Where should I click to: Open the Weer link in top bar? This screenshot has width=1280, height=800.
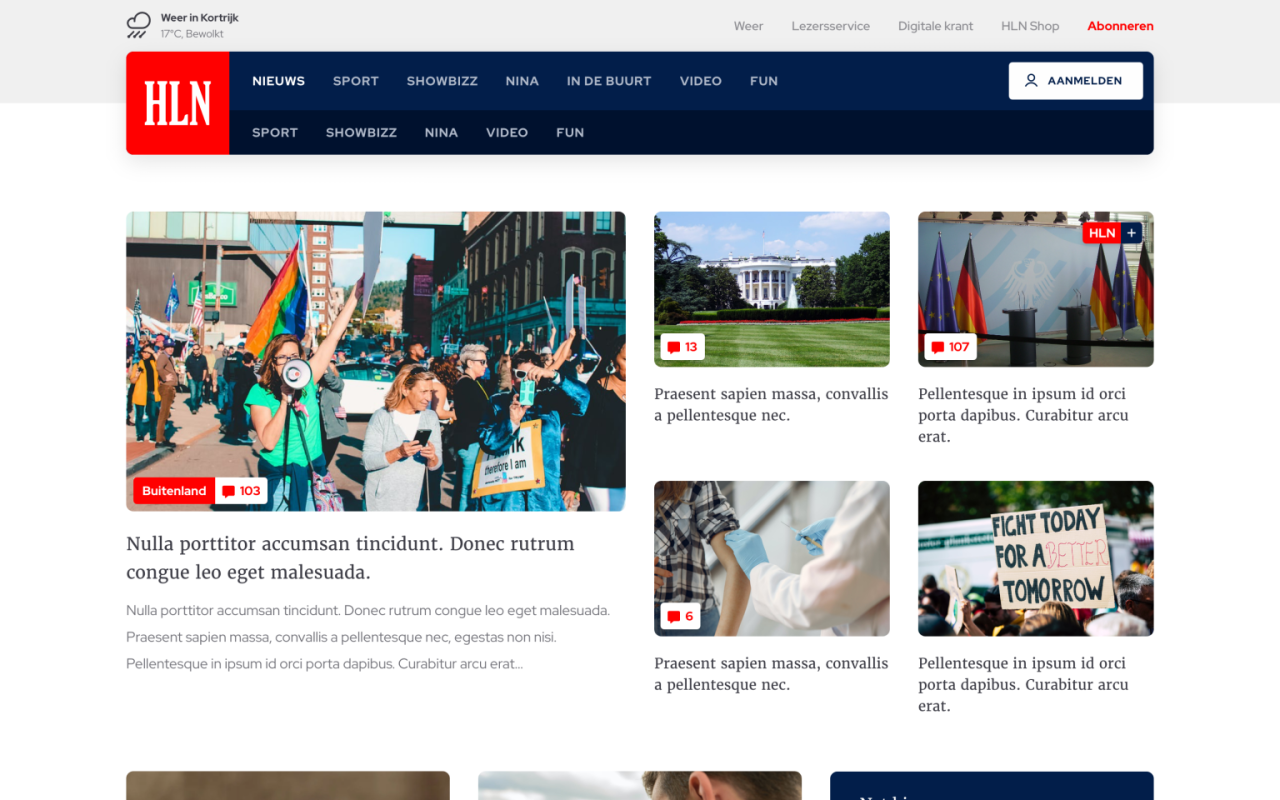(x=748, y=26)
